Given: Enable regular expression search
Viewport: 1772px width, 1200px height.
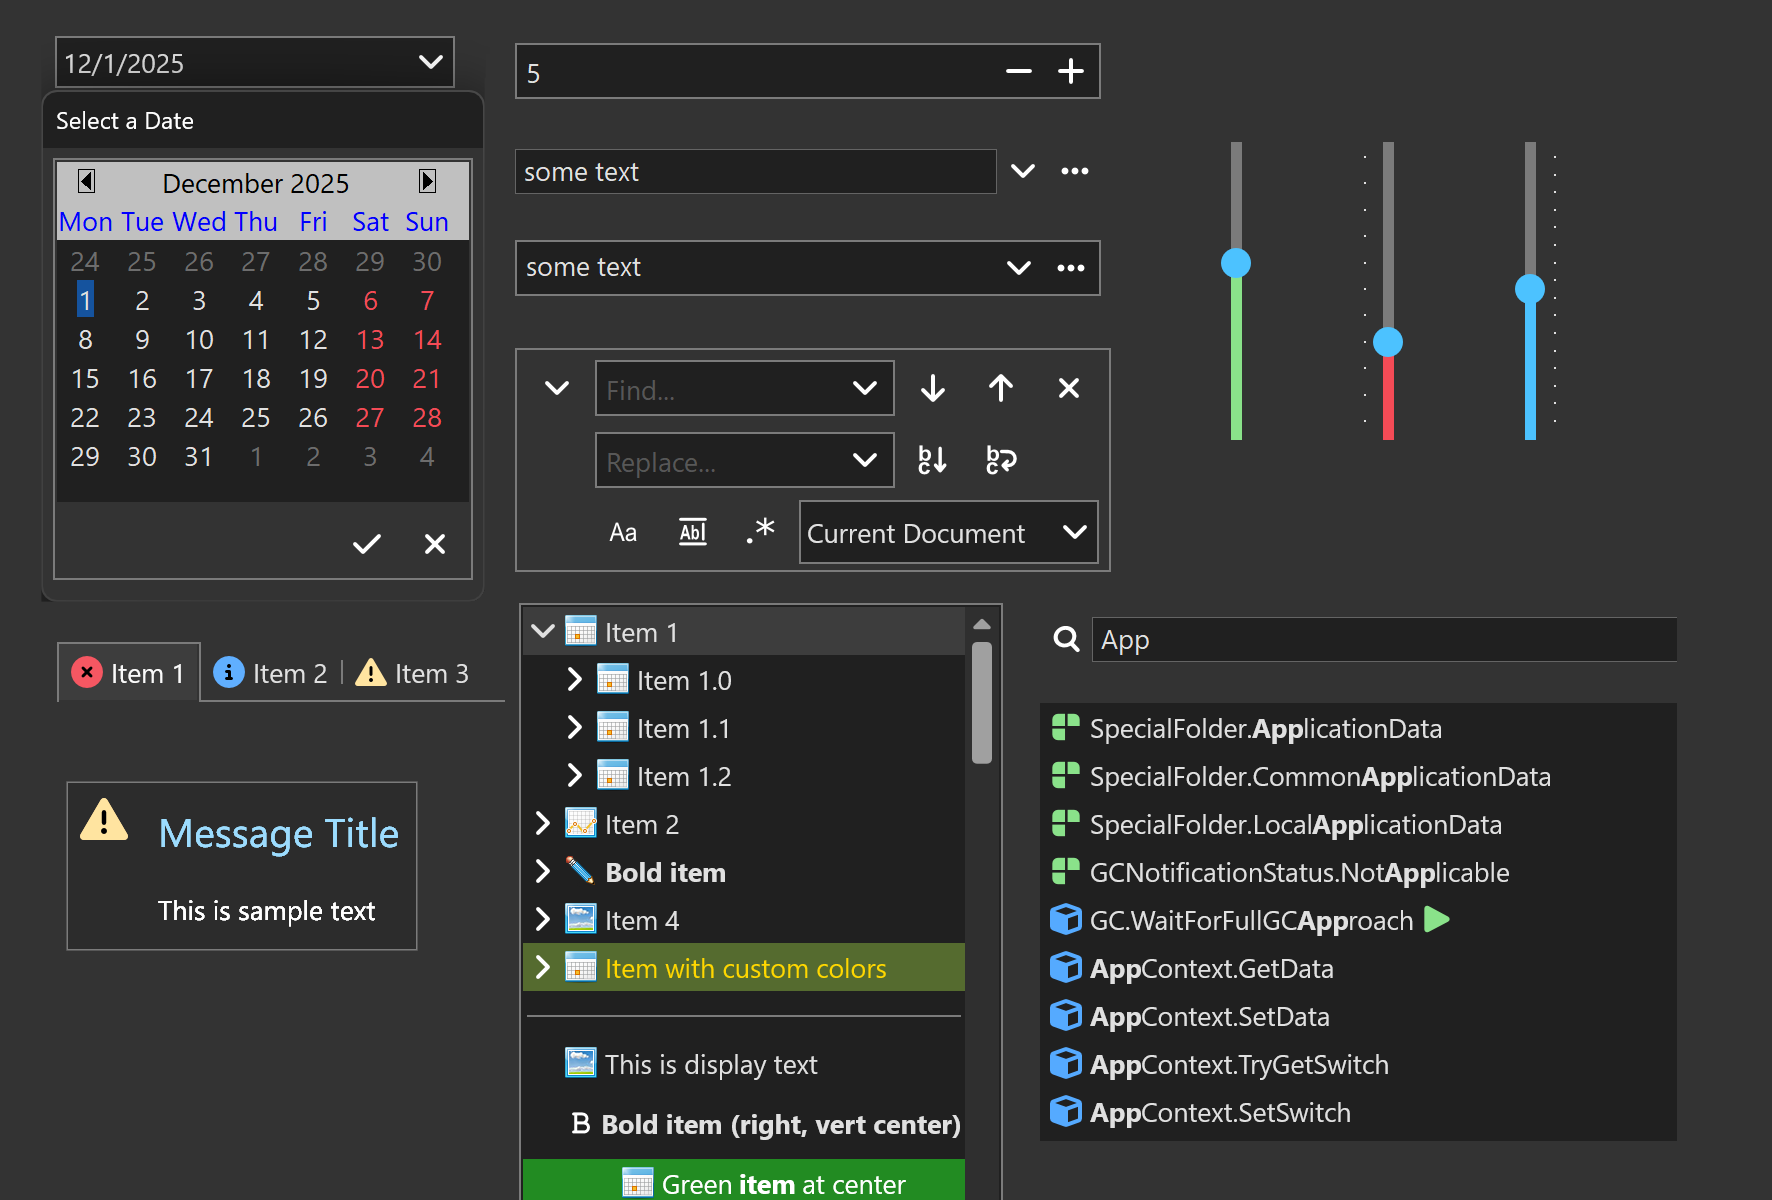Looking at the screenshot, I should (x=760, y=531).
